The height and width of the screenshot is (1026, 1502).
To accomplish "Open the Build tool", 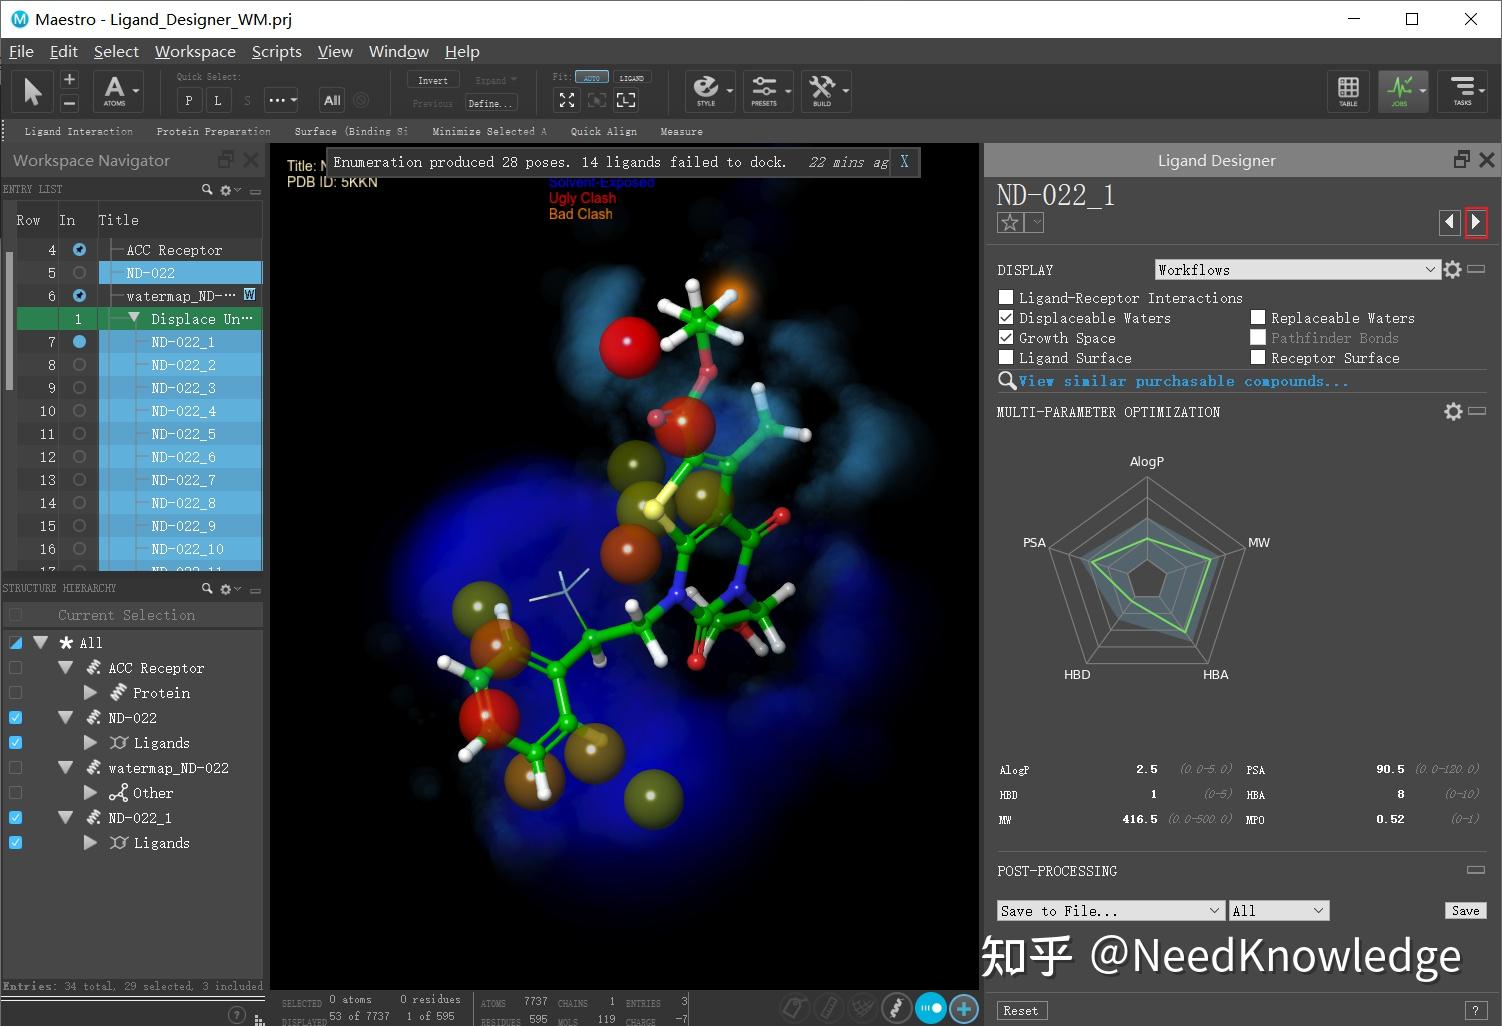I will [x=822, y=91].
